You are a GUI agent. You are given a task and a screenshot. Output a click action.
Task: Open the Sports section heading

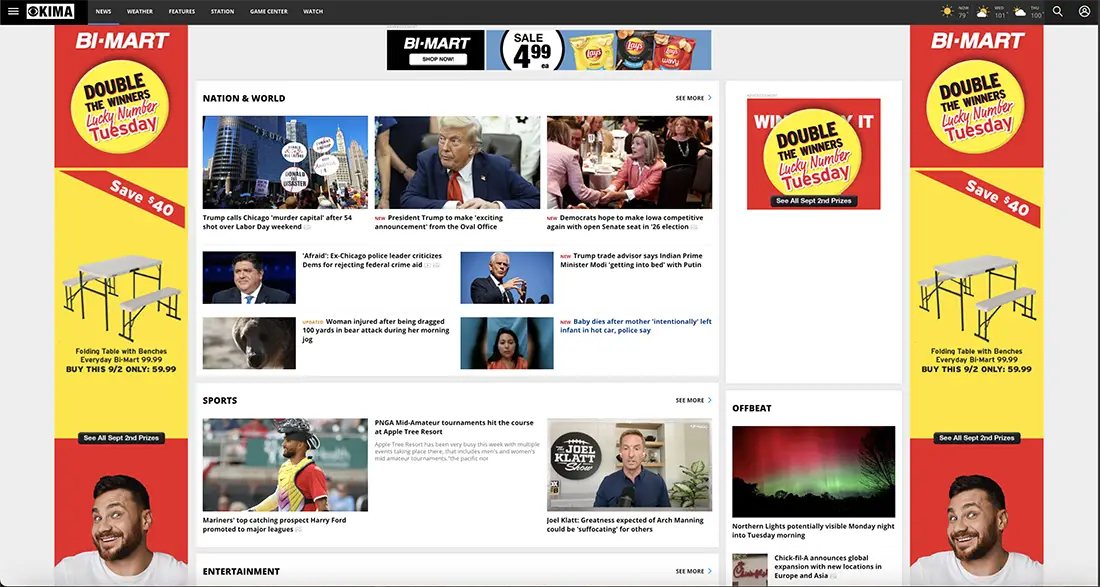click(220, 400)
